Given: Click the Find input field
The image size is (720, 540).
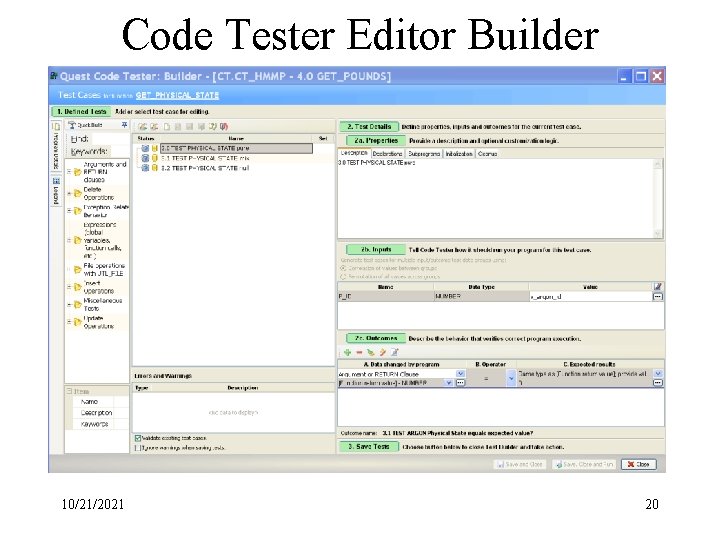Looking at the screenshot, I should (110, 139).
